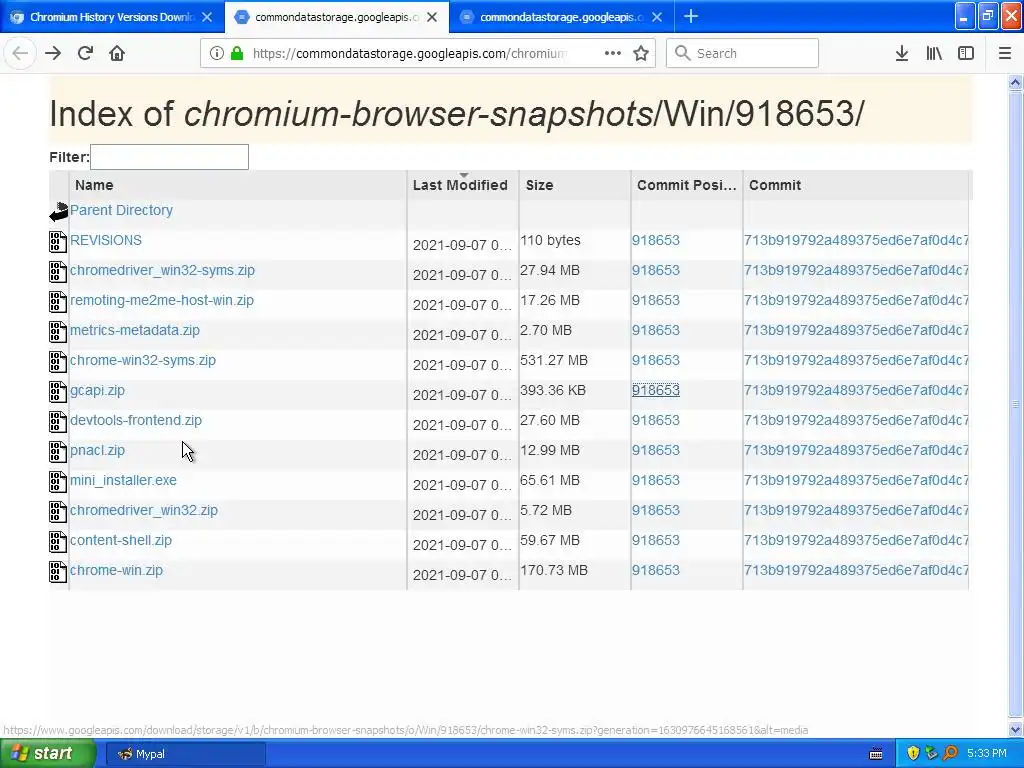Download mini_installer.exe
This screenshot has height=768, width=1024.
coord(123,480)
